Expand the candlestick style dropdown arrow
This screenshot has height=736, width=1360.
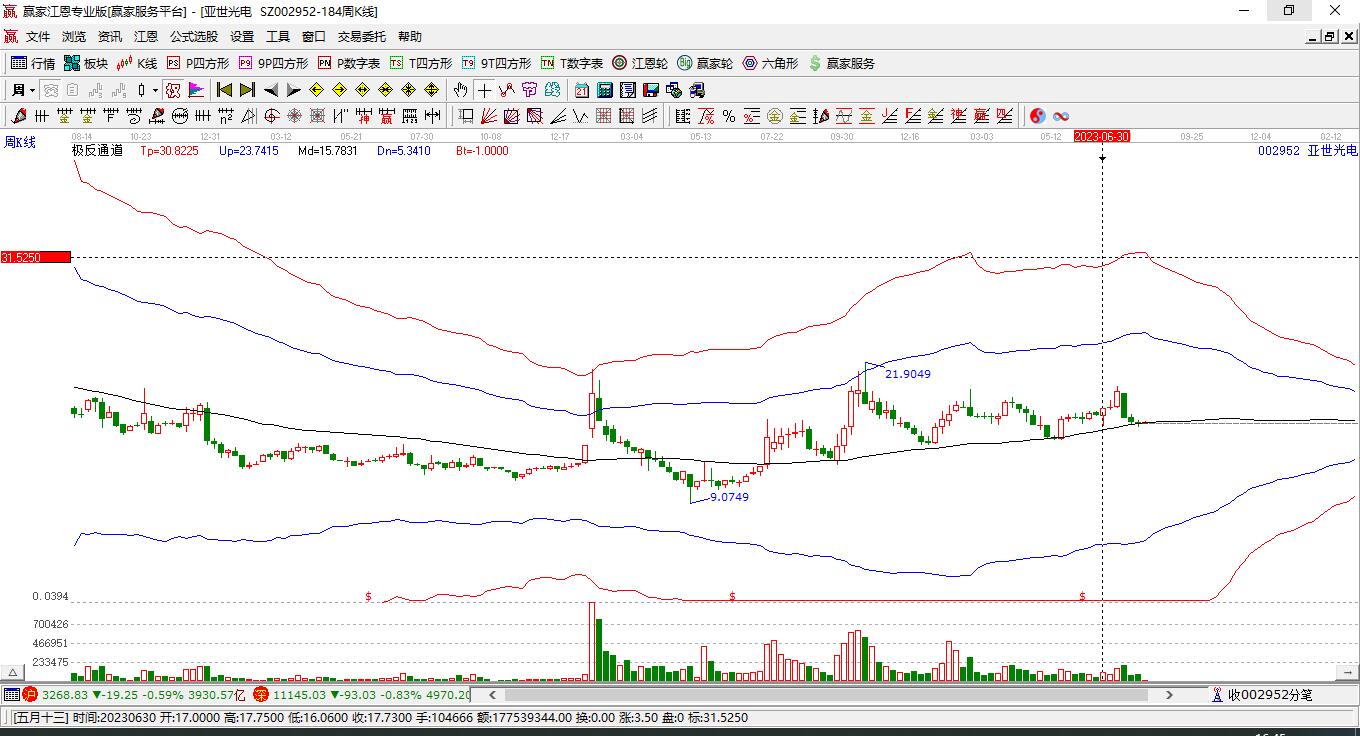click(155, 90)
